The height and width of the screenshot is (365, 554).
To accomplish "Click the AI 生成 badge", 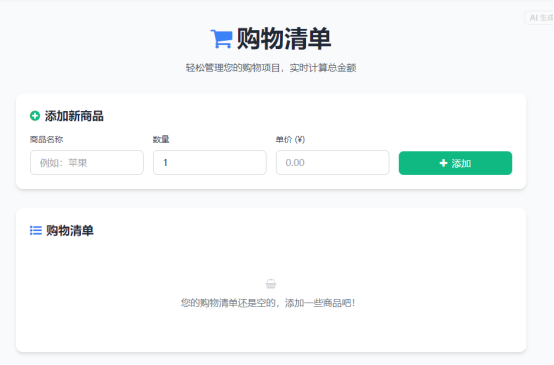I will tap(540, 18).
